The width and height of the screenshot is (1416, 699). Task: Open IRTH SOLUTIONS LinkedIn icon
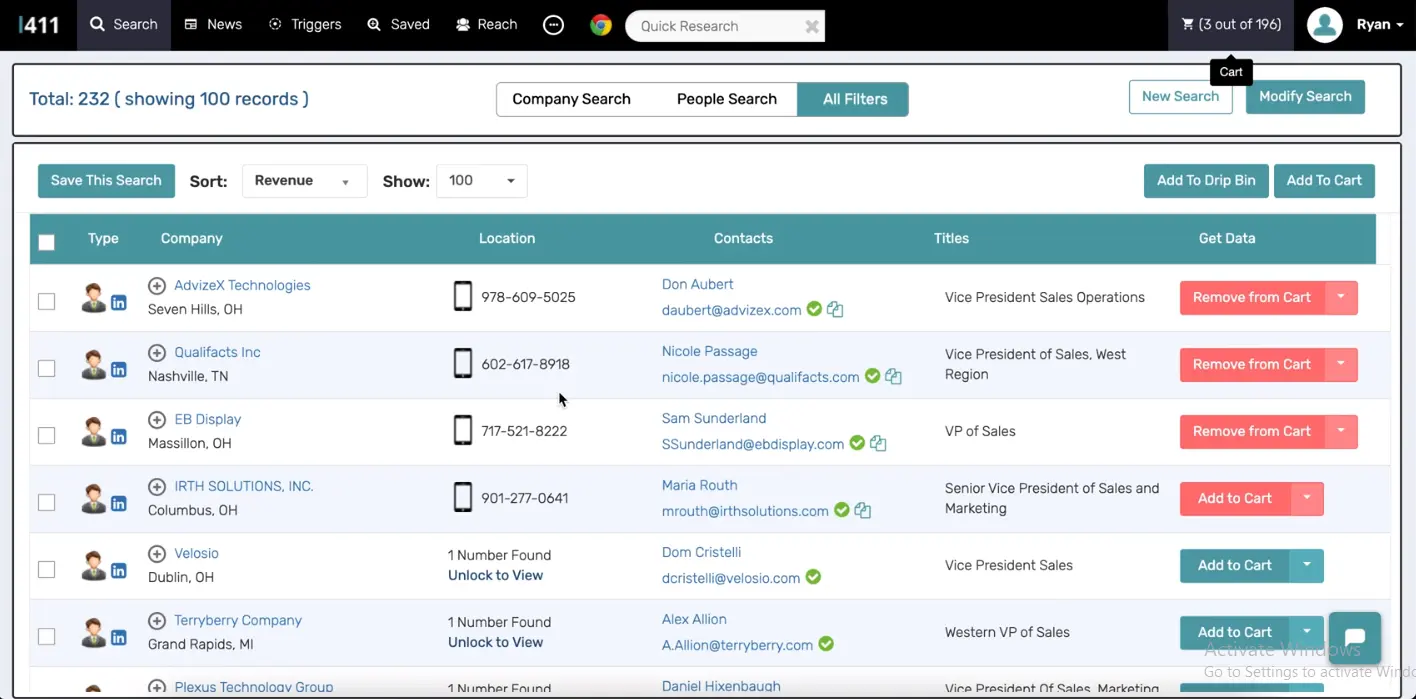(x=119, y=503)
